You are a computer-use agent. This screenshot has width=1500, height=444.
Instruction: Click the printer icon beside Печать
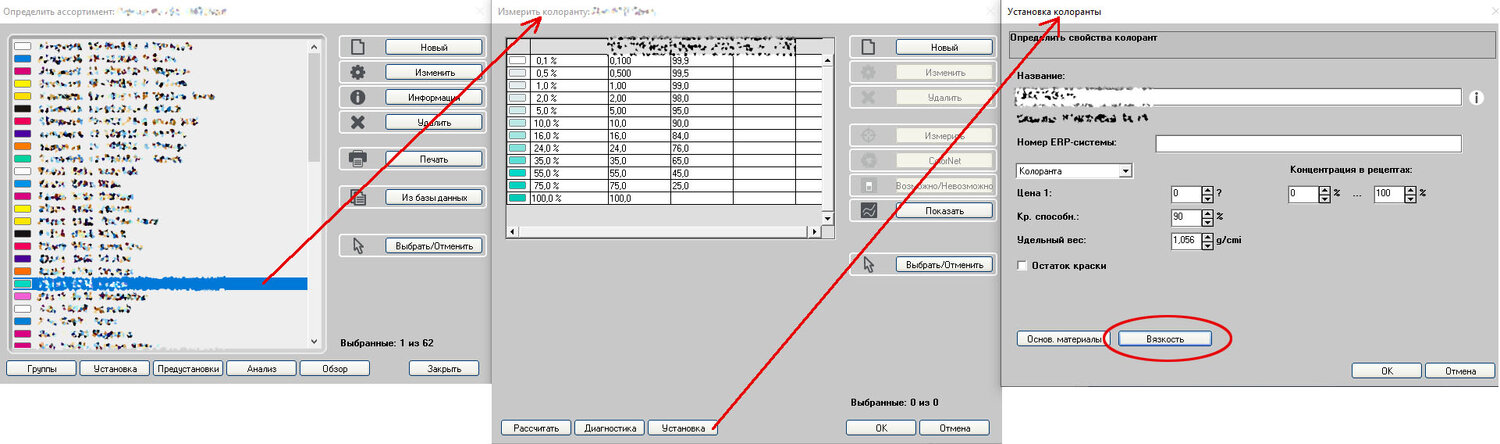(357, 159)
